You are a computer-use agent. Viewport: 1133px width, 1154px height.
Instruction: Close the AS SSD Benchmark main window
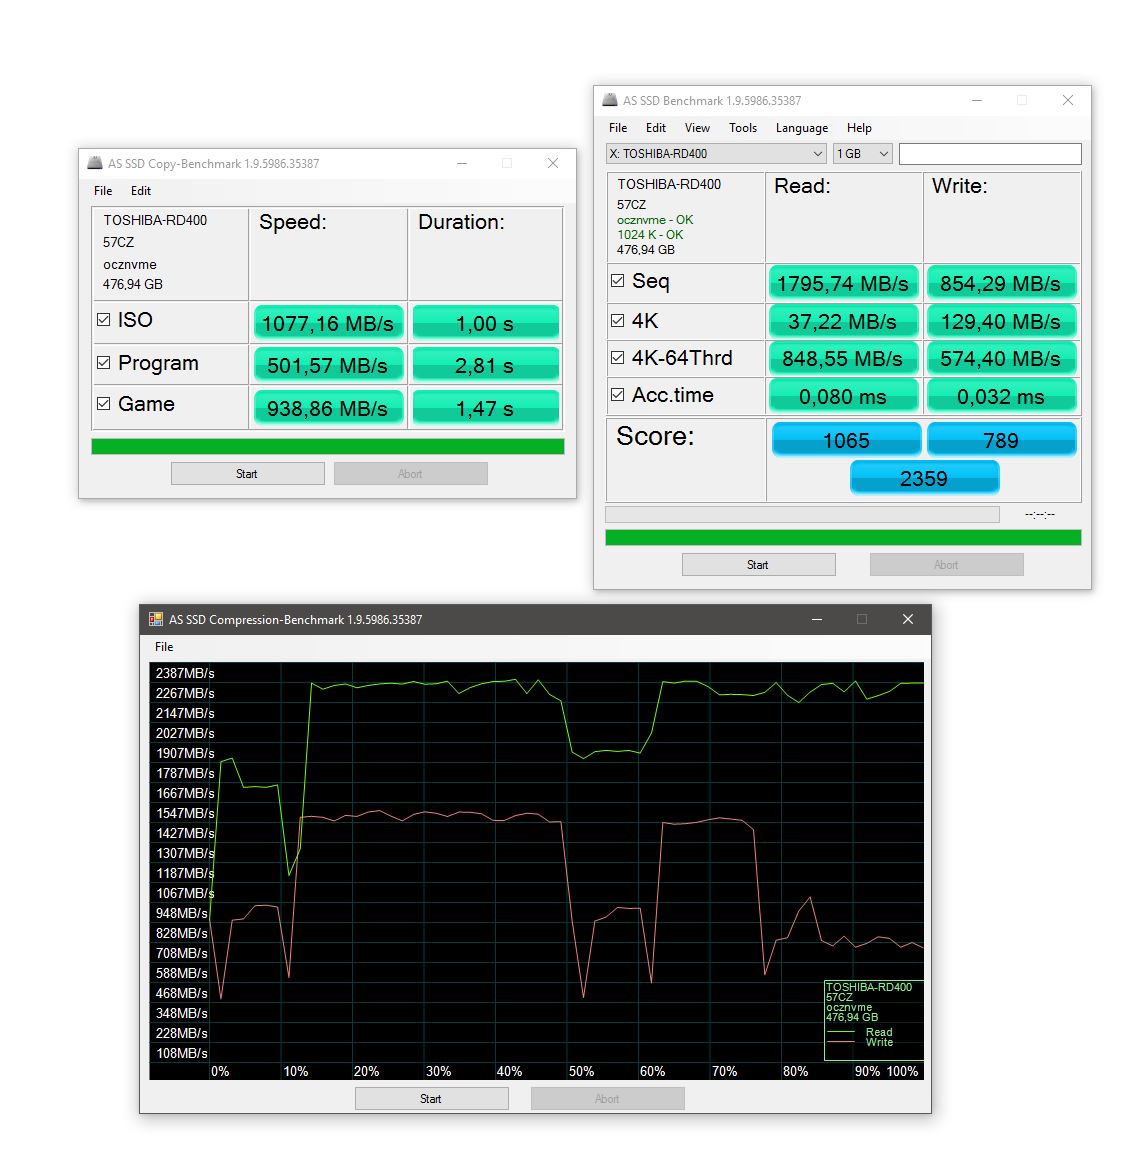point(1067,100)
